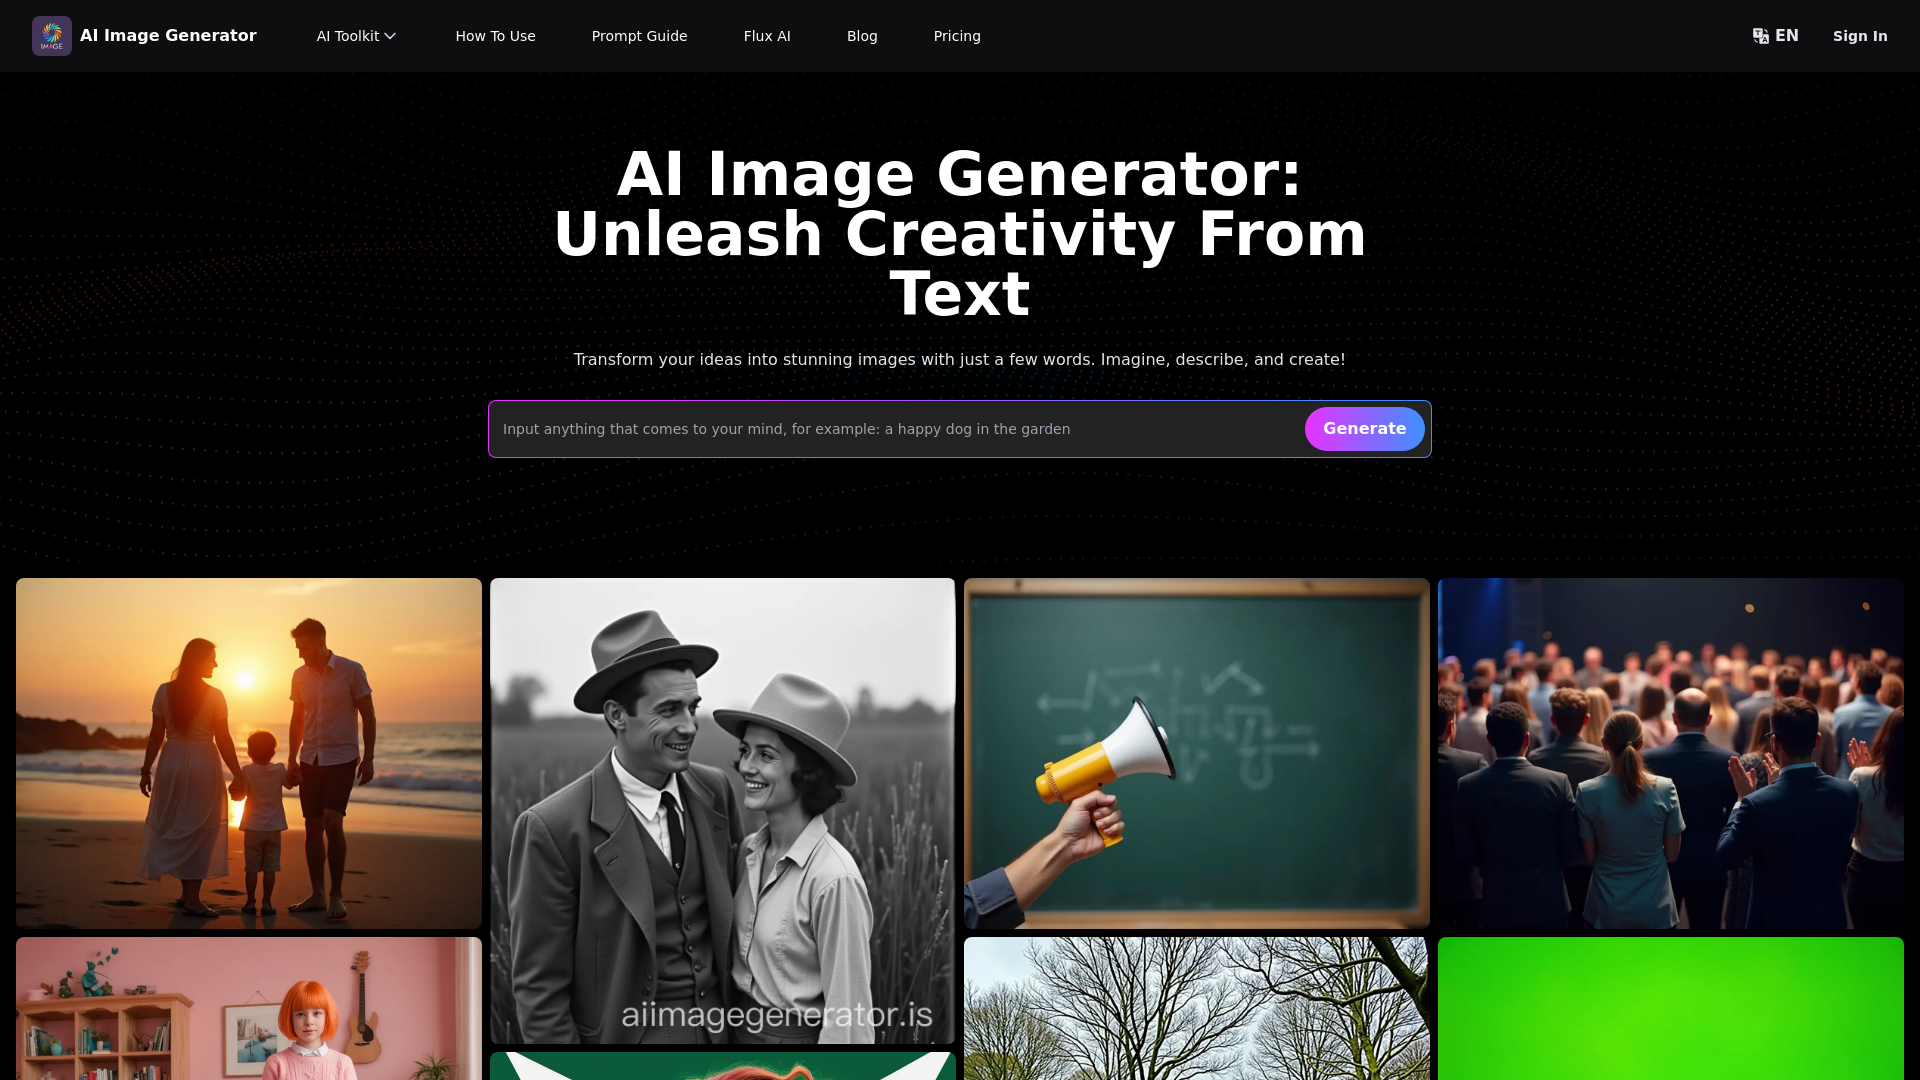Click the How To Use nav link

[x=495, y=36]
